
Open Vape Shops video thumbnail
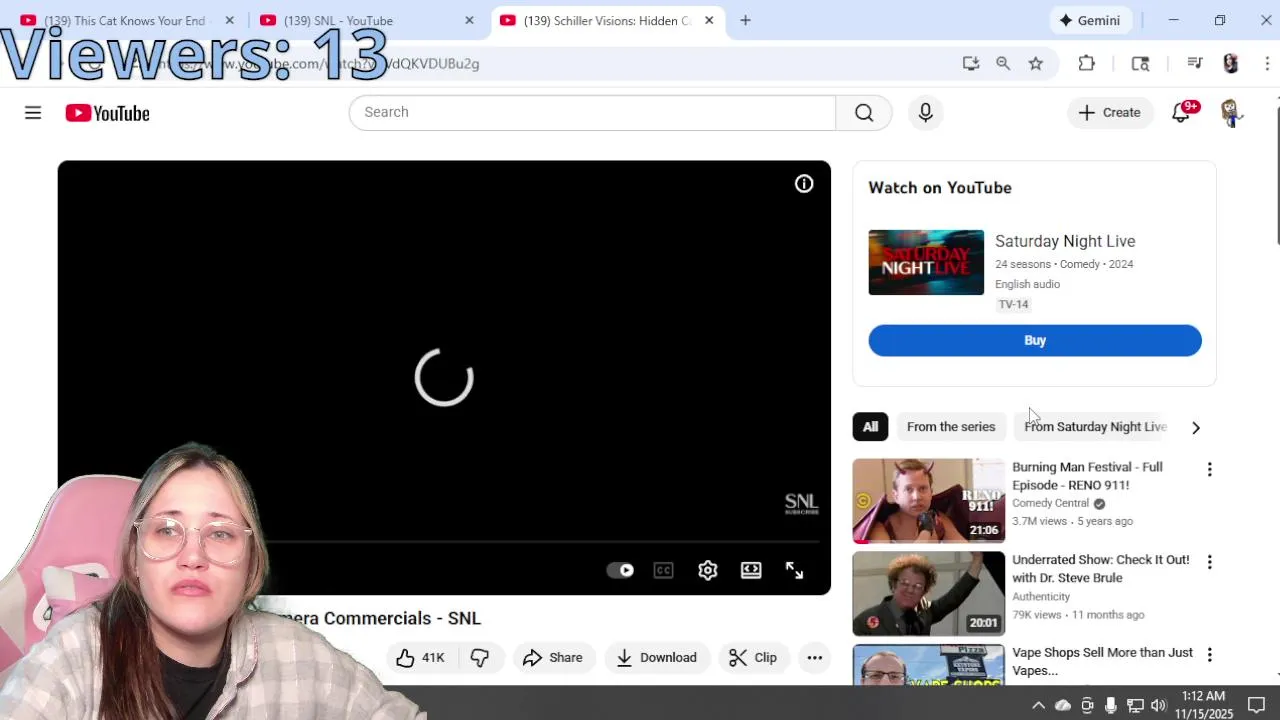click(x=928, y=665)
